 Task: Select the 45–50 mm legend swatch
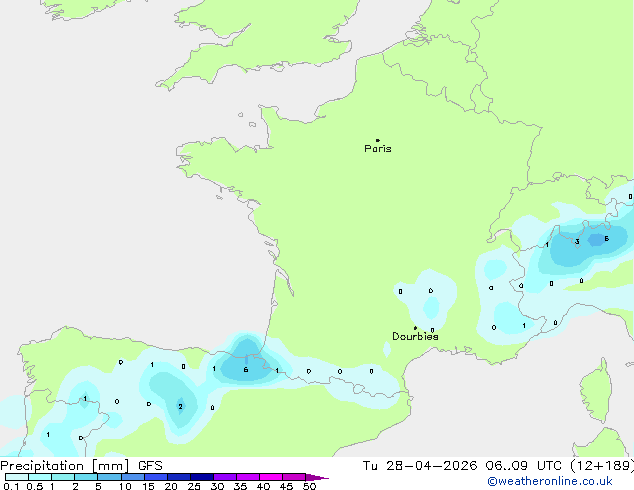point(294,477)
